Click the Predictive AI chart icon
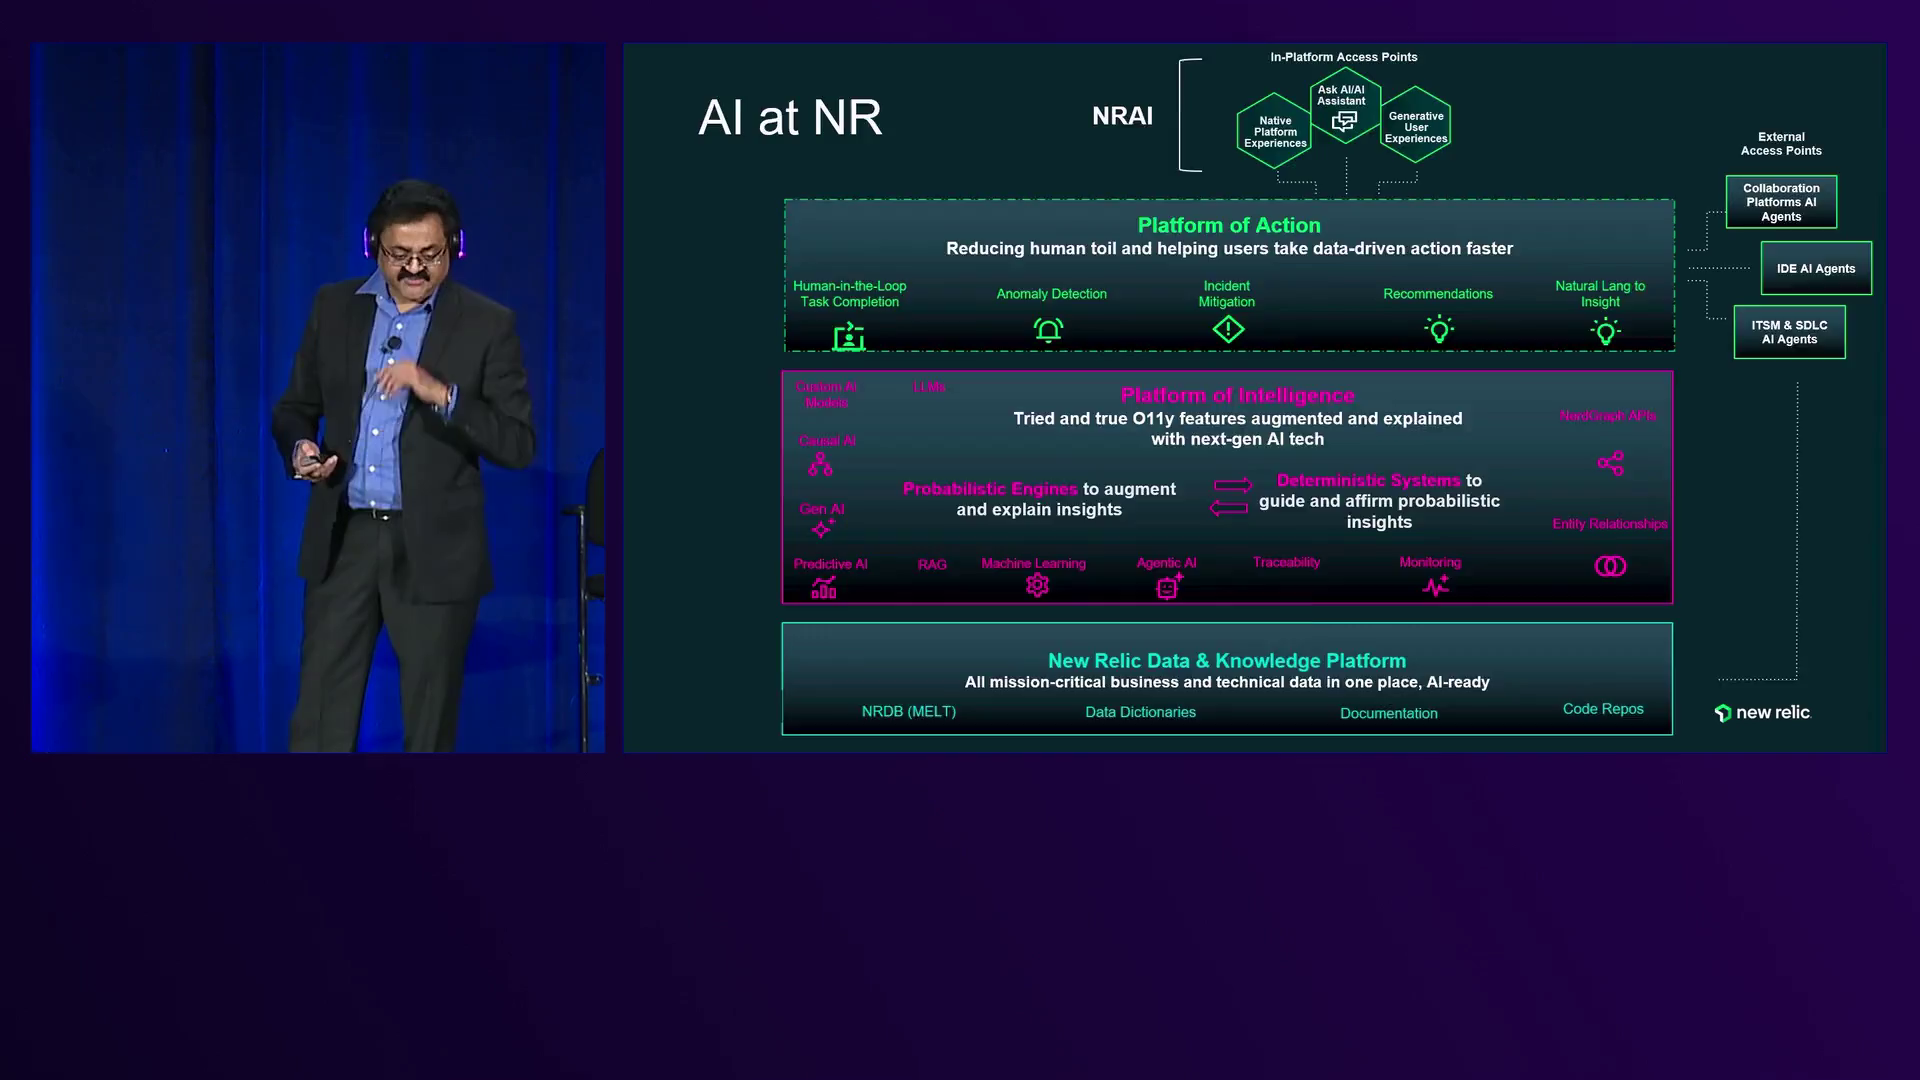Viewport: 1920px width, 1080px height. click(823, 587)
